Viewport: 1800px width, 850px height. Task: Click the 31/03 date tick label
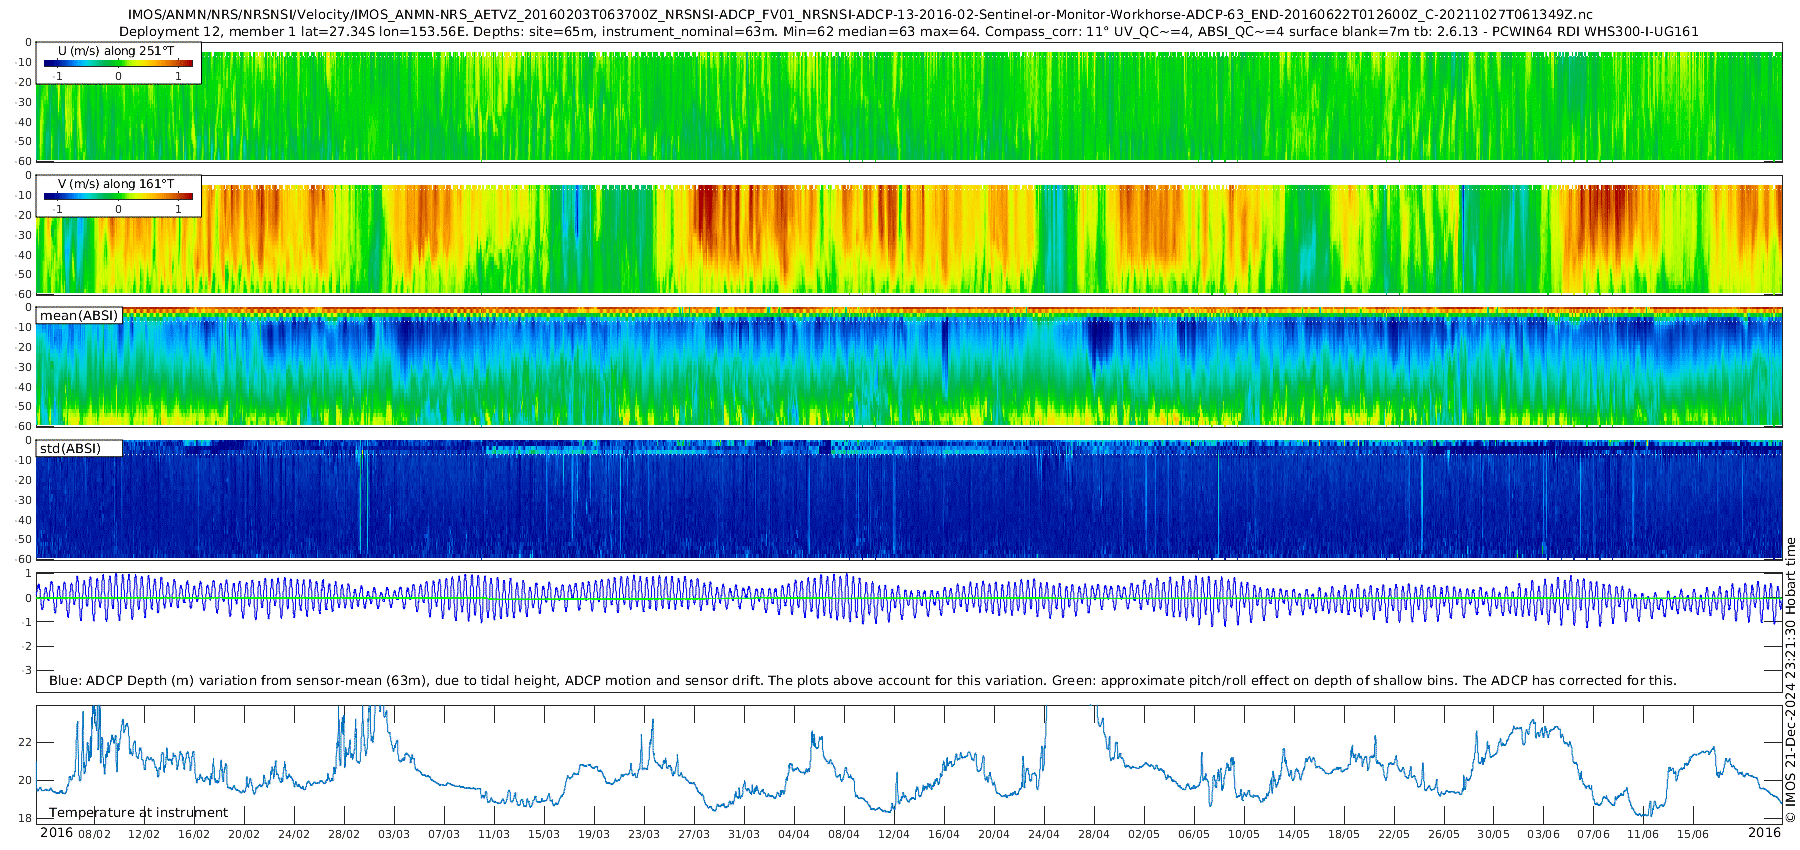tap(743, 834)
